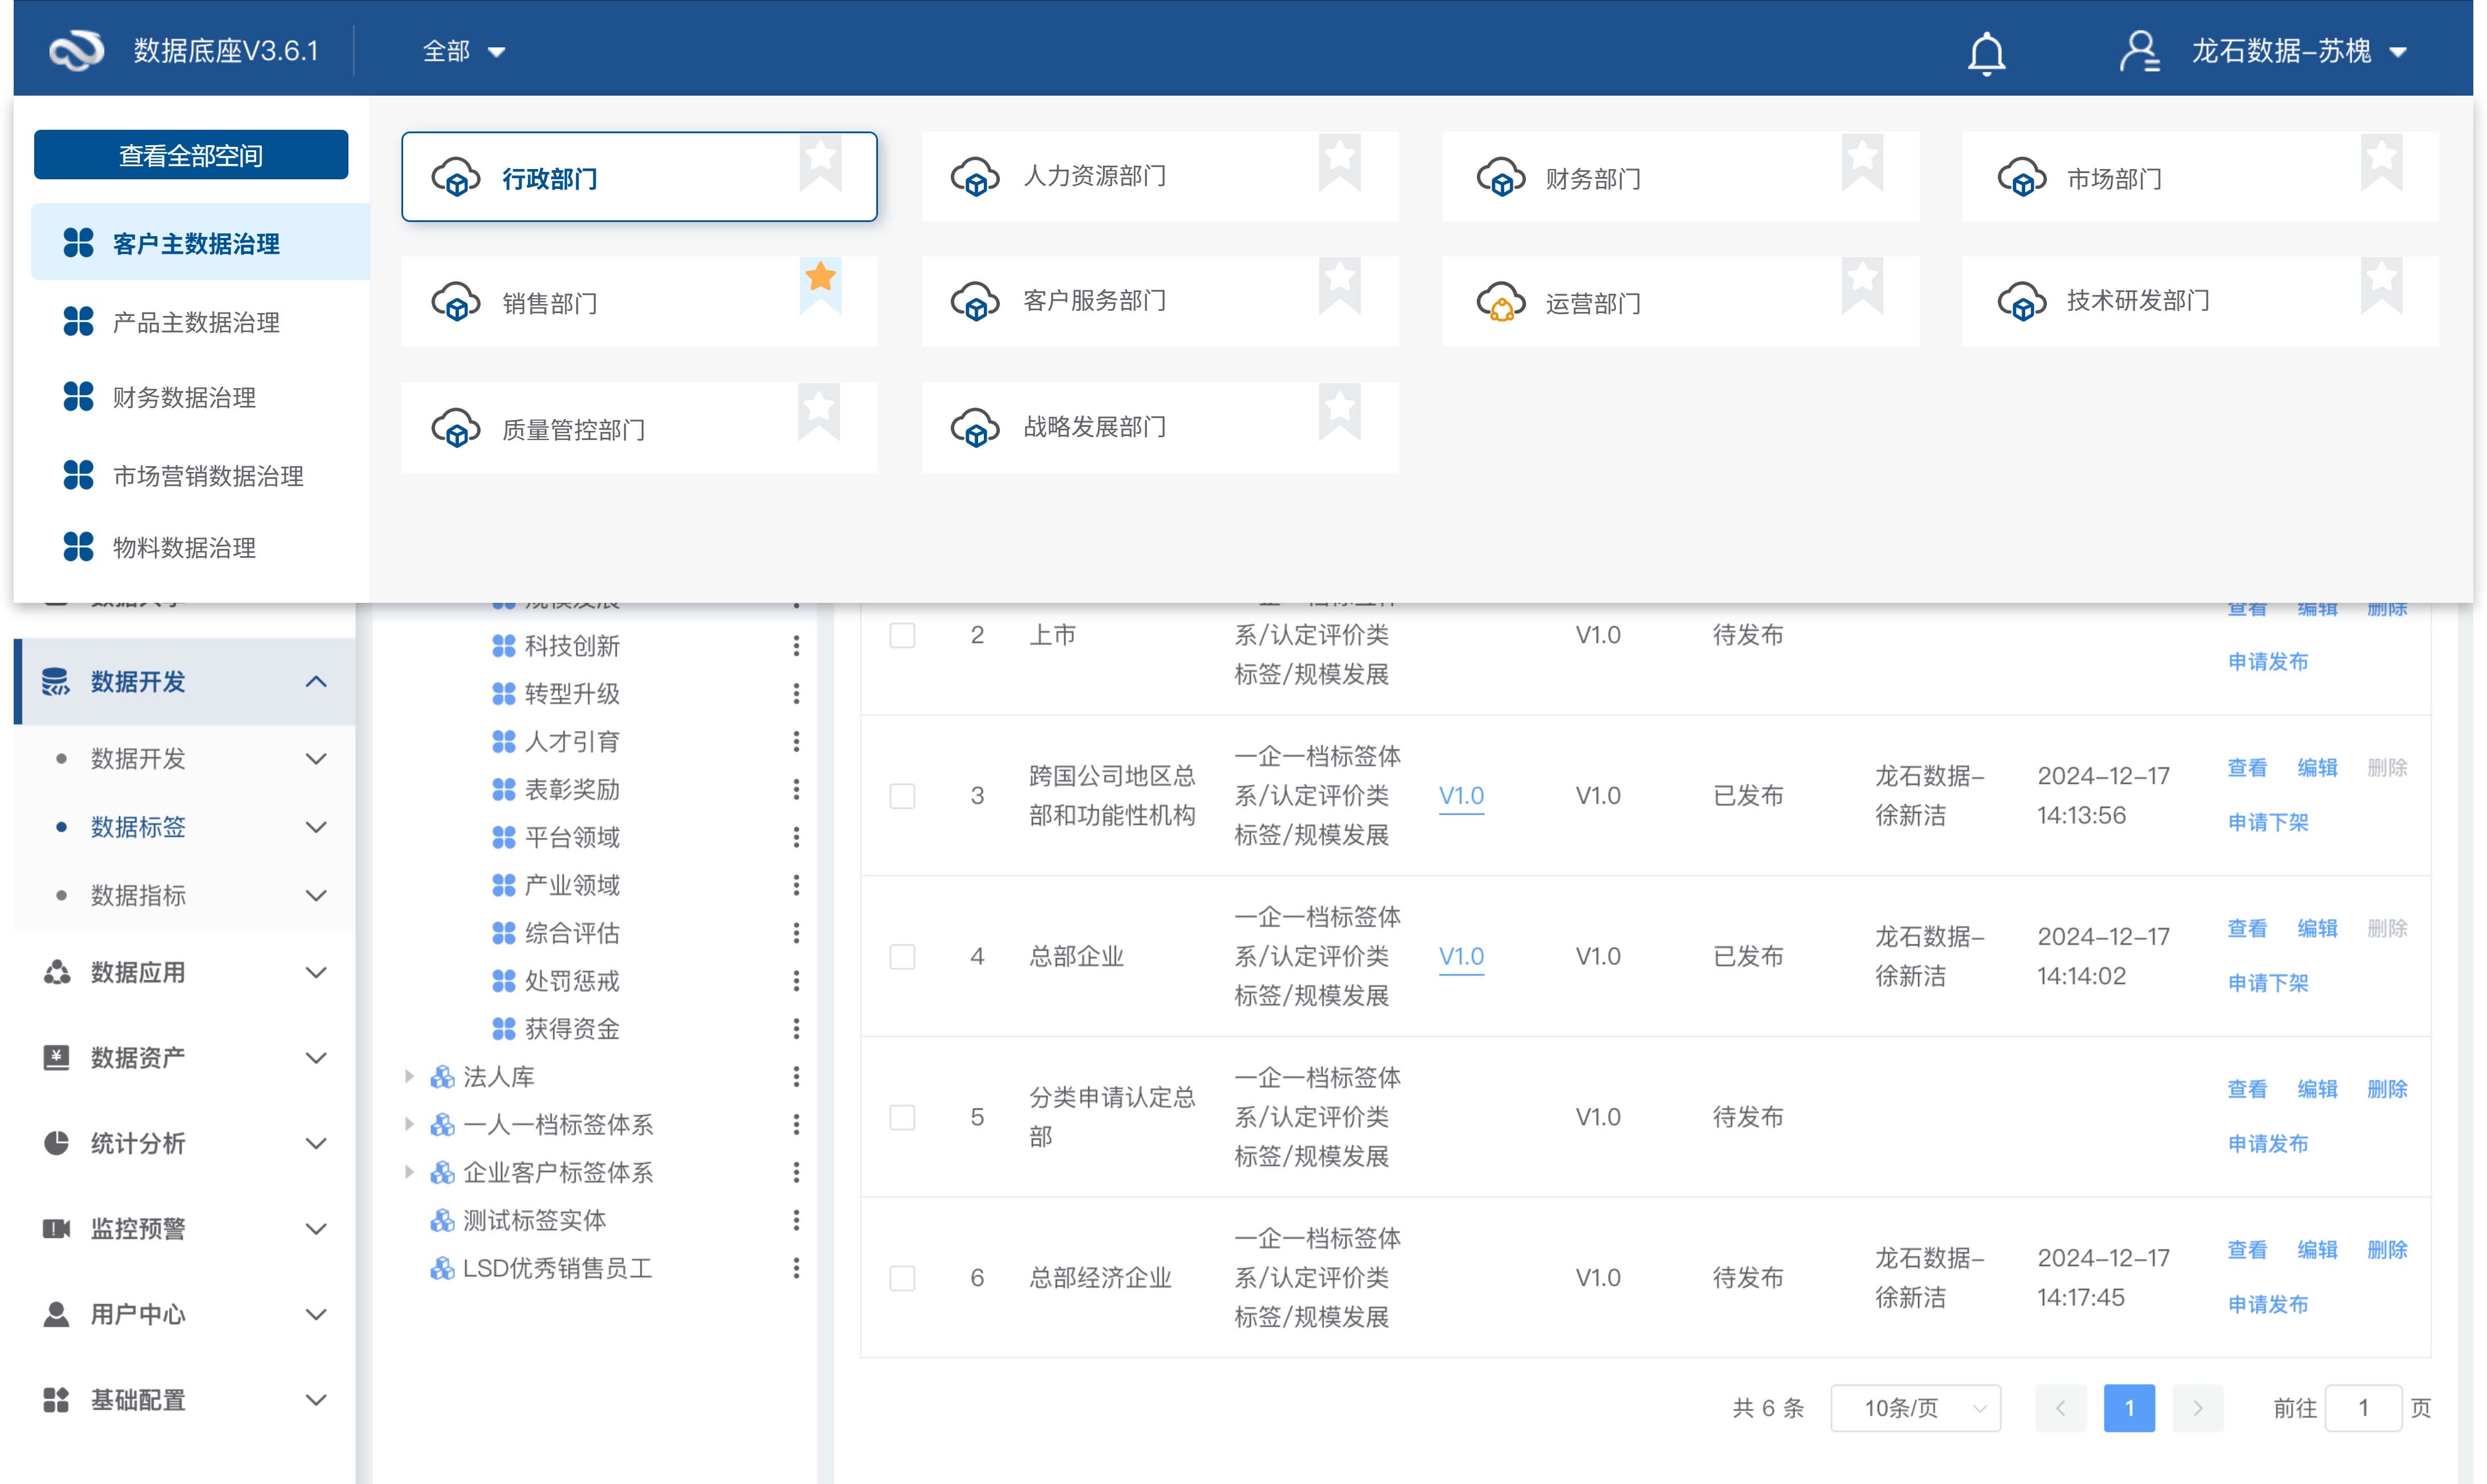Check the checkbox for row 上市
The width and height of the screenshot is (2487, 1484).
902,635
